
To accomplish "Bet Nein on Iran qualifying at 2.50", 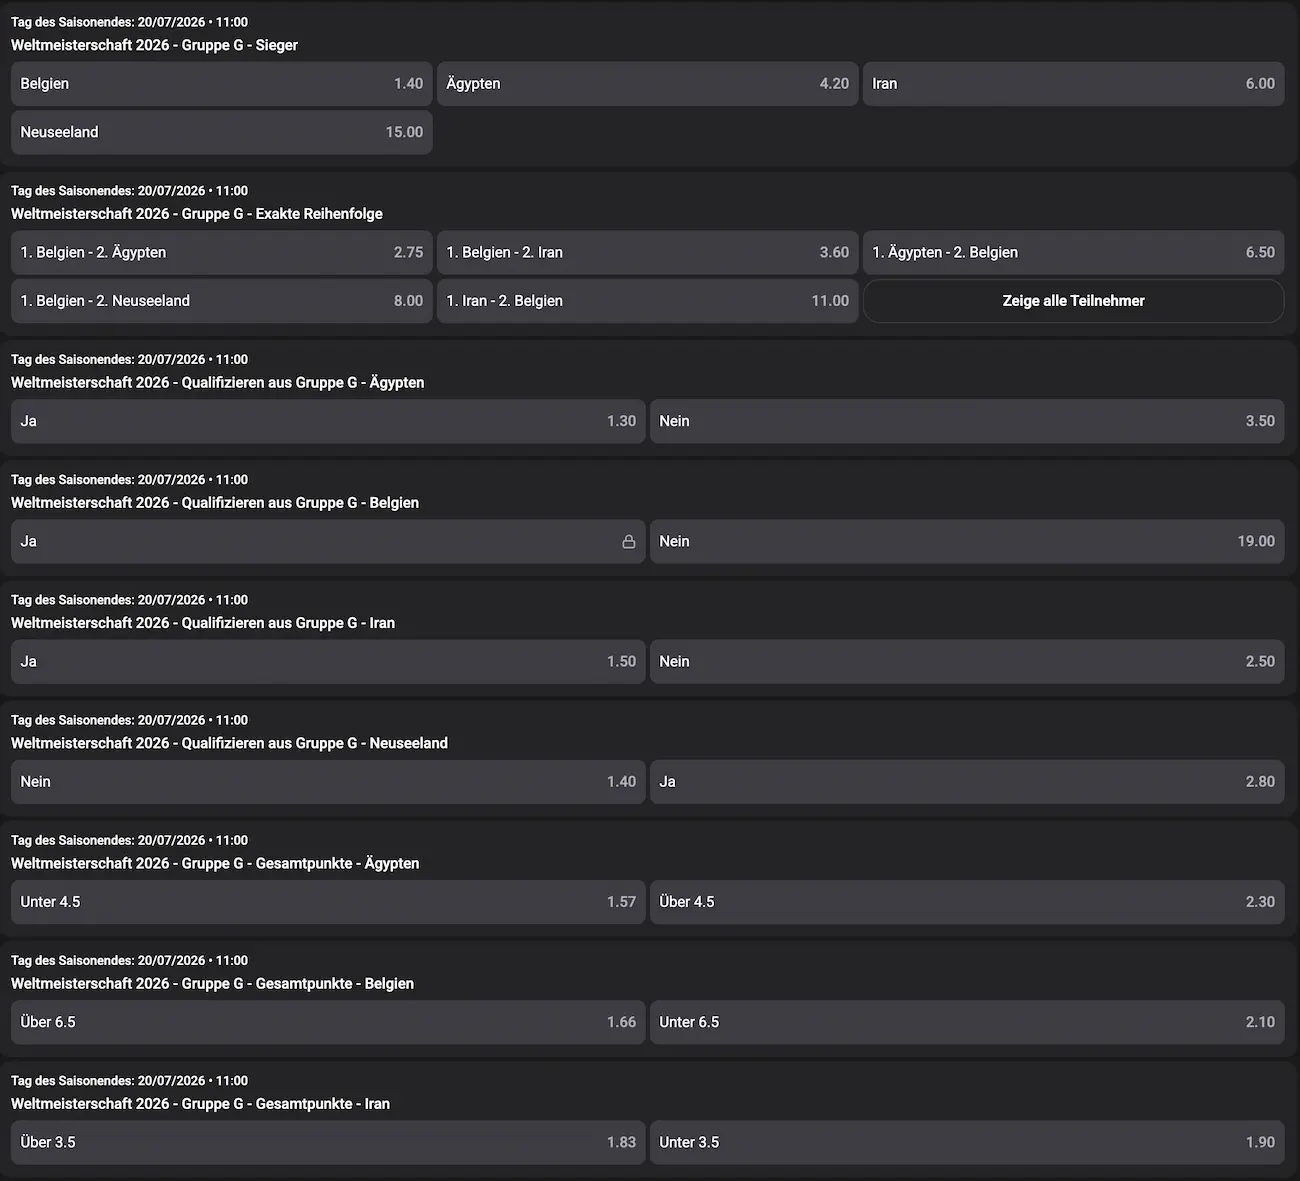I will (967, 662).
